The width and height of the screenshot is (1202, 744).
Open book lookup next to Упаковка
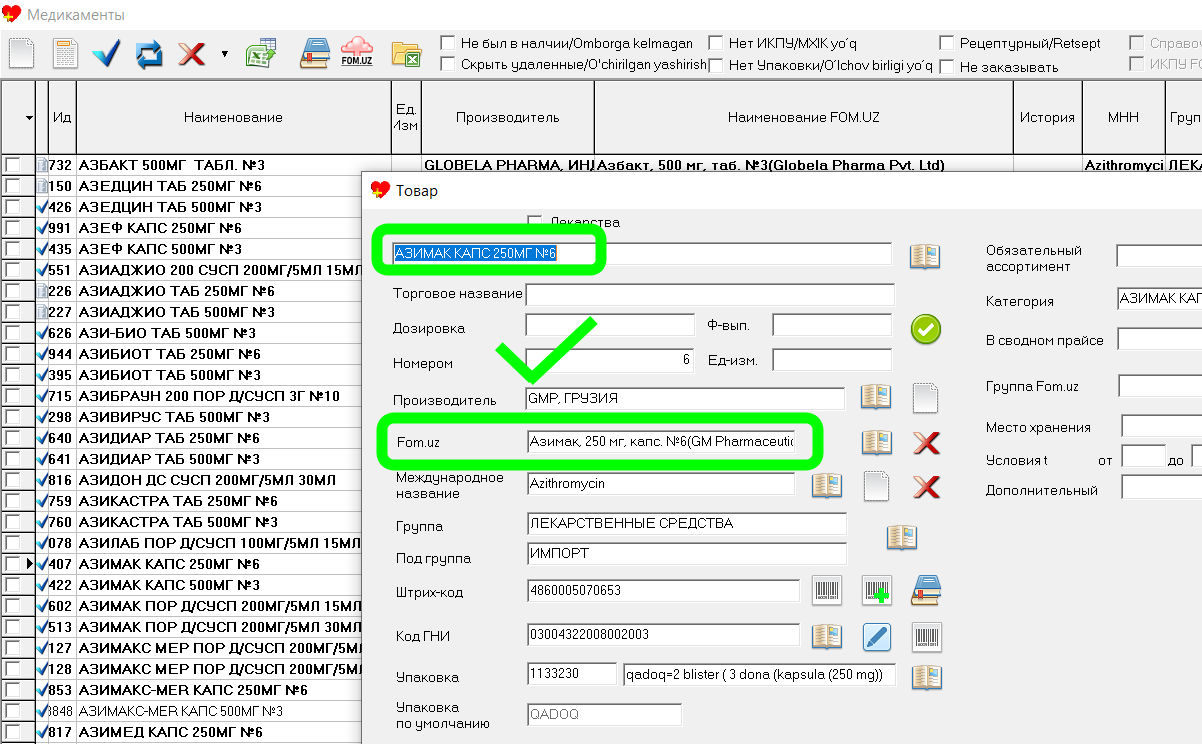click(926, 677)
